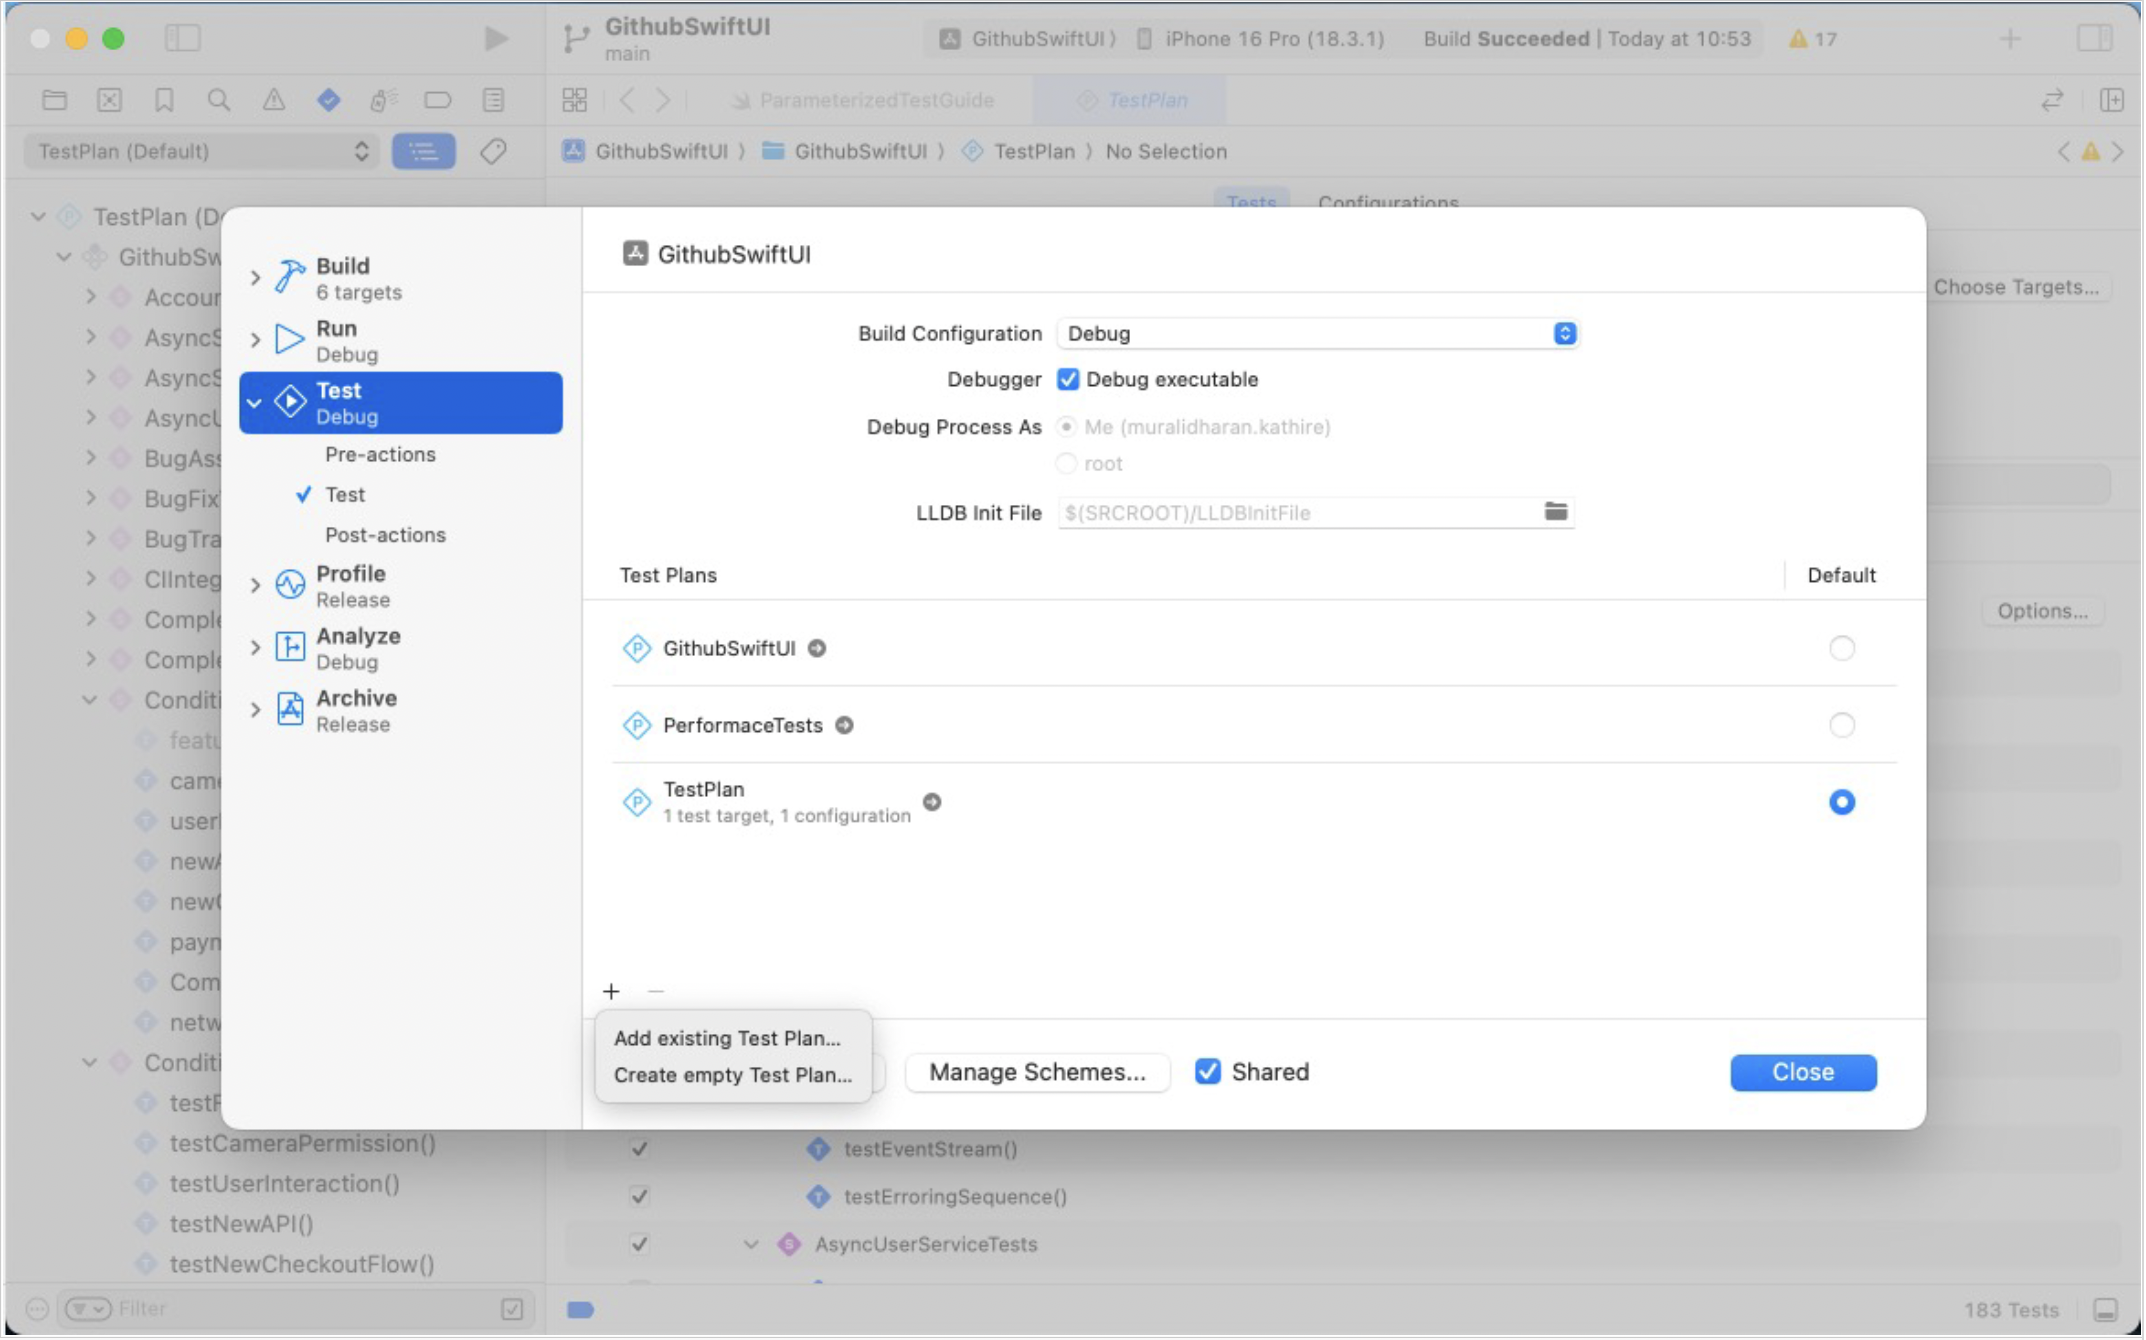Click the Manage Schemes... button
The width and height of the screenshot is (2146, 1340).
(x=1038, y=1073)
